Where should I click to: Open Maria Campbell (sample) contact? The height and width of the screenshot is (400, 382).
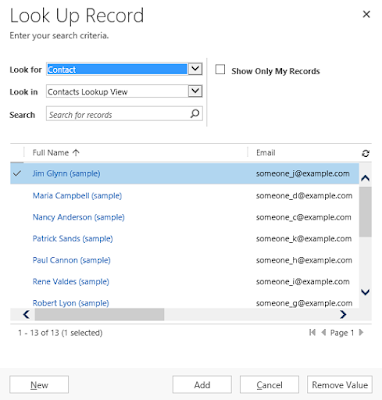coord(77,196)
